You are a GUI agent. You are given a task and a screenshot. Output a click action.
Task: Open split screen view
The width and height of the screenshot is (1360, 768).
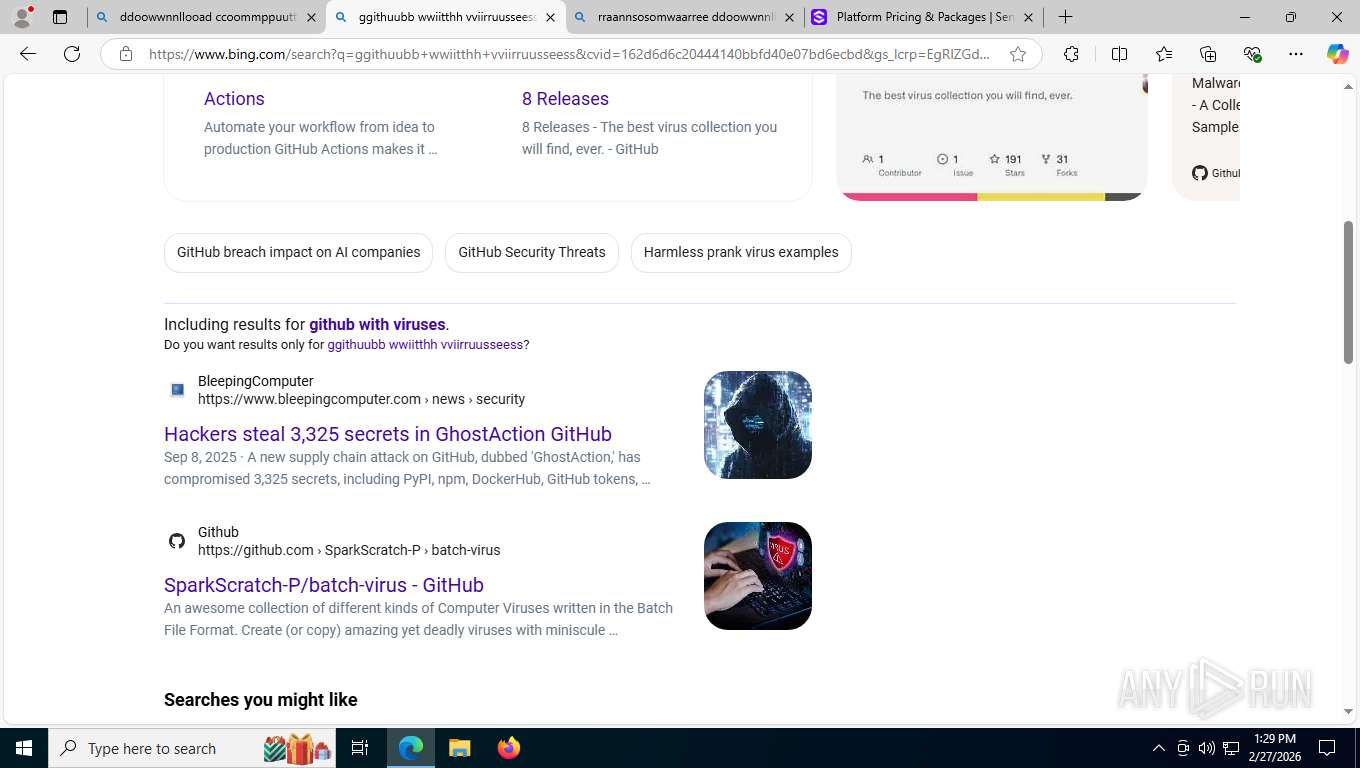[x=1119, y=54]
